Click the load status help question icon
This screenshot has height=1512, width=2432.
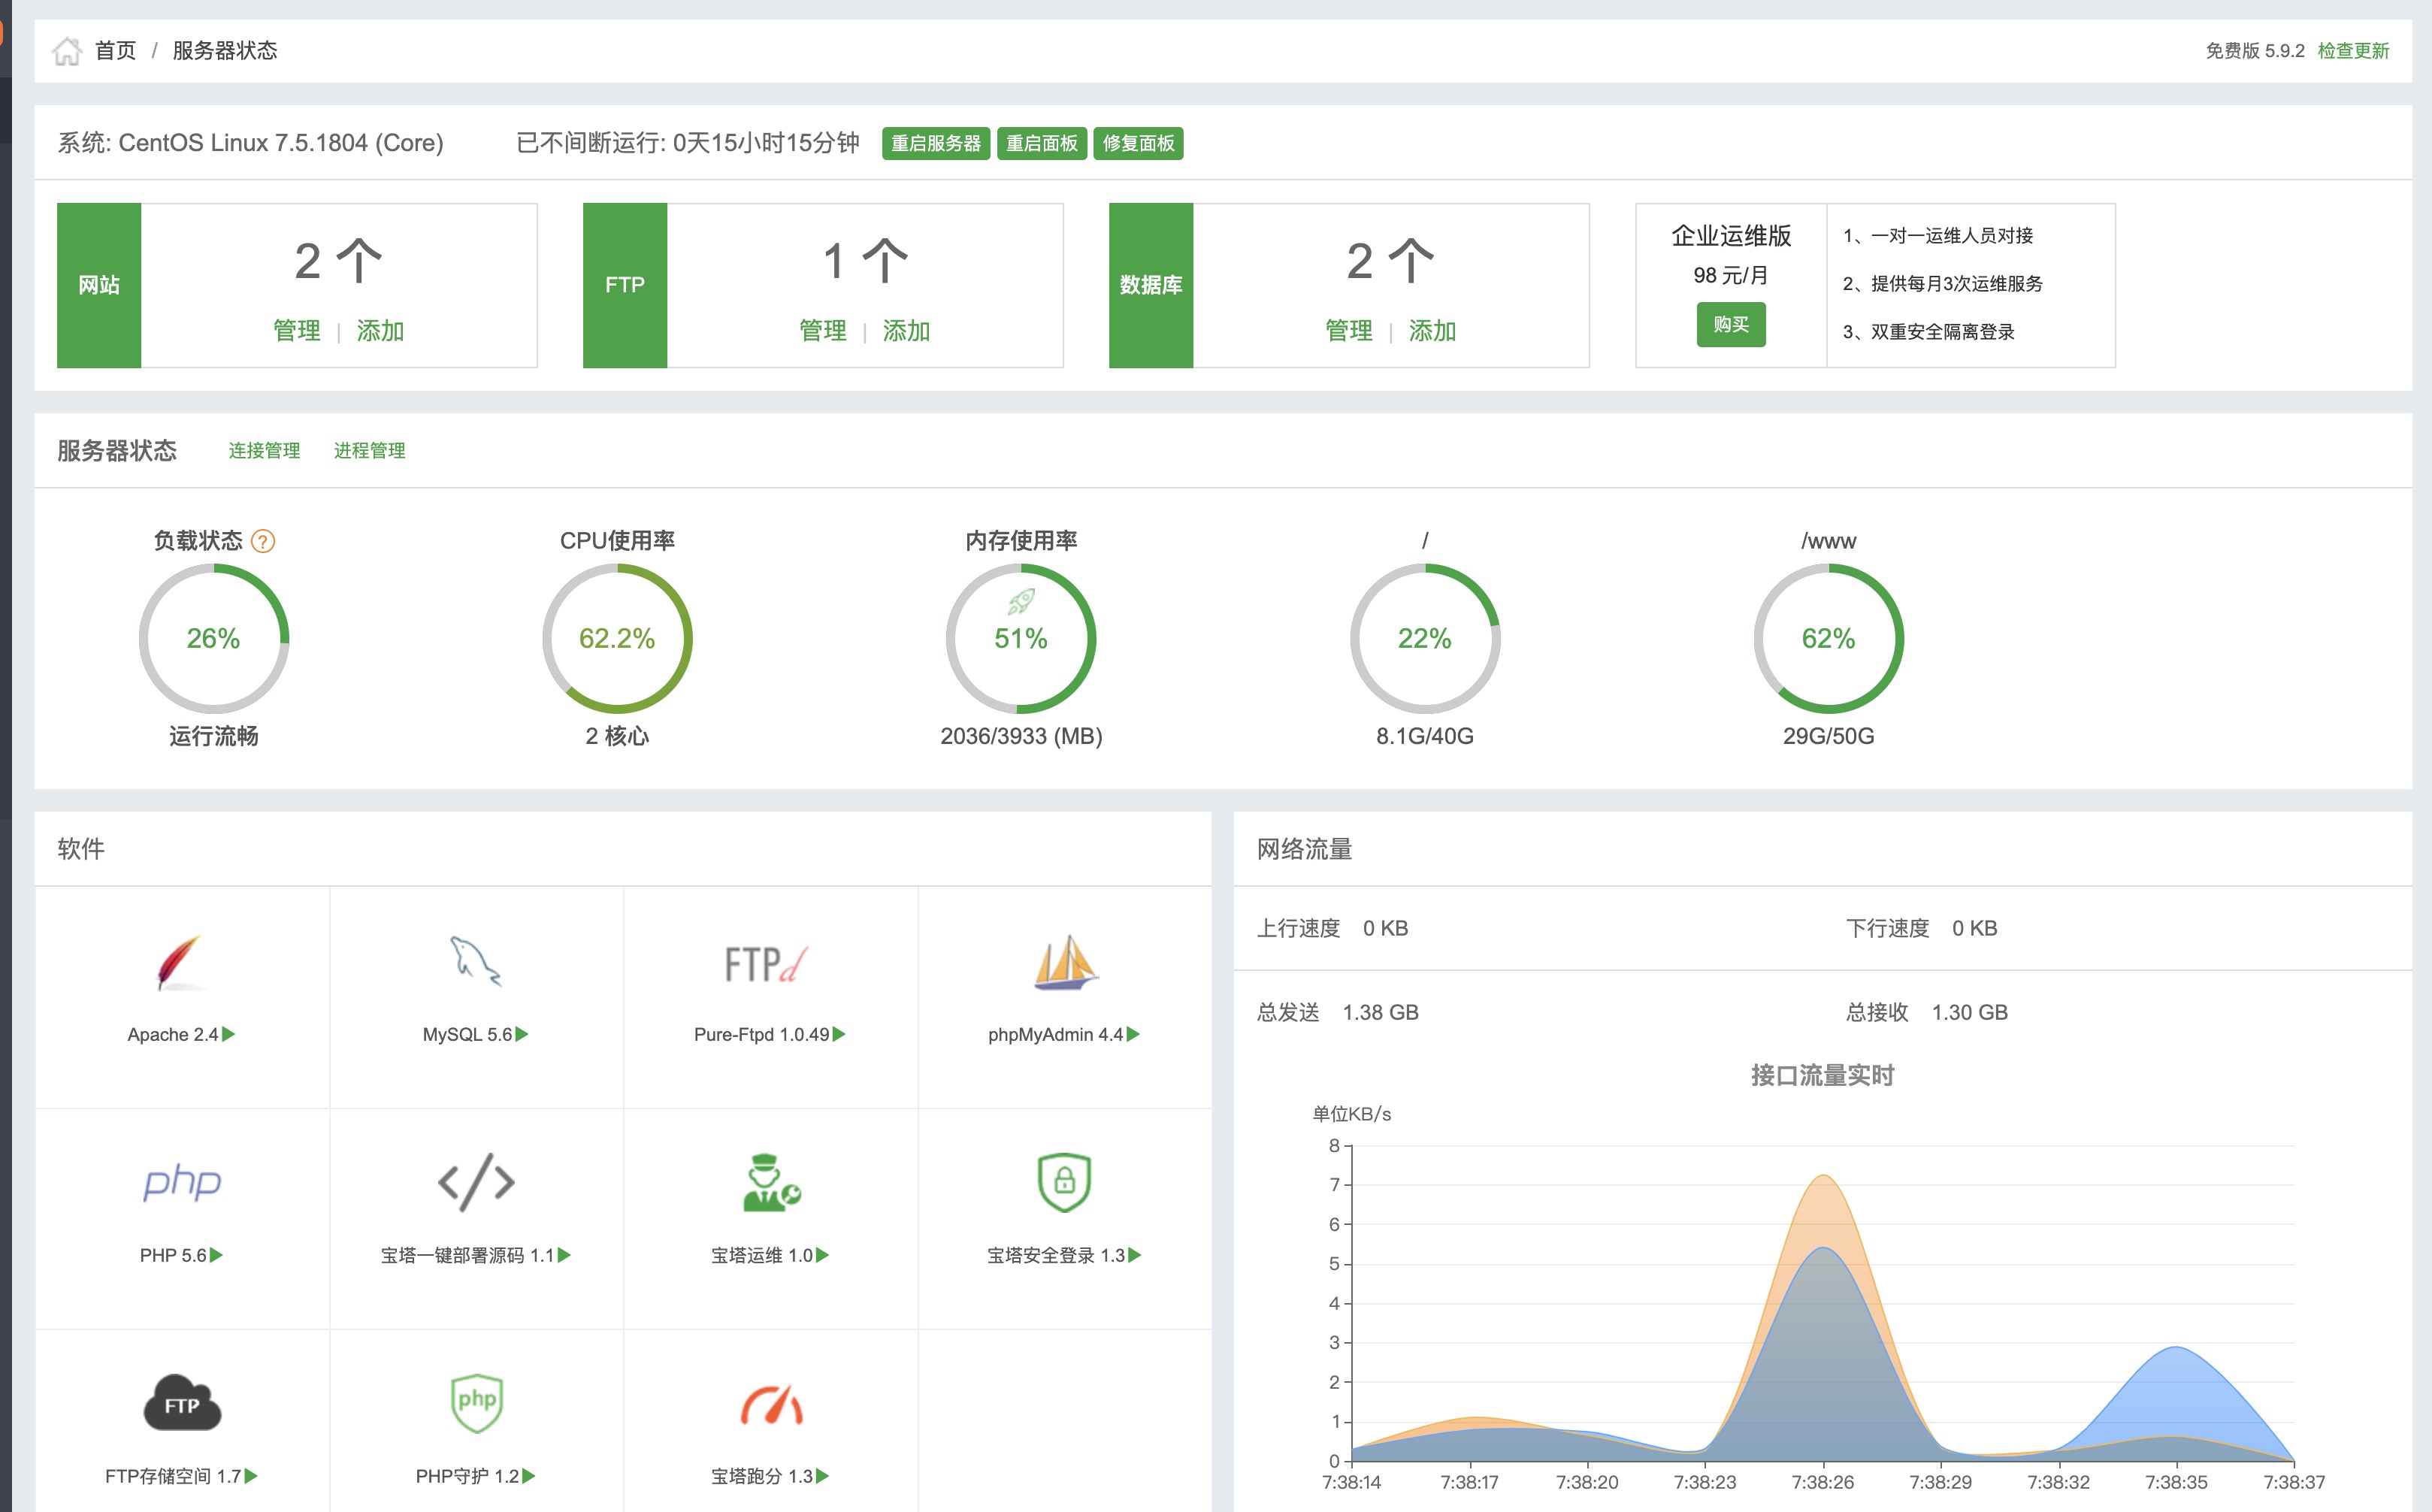click(263, 541)
